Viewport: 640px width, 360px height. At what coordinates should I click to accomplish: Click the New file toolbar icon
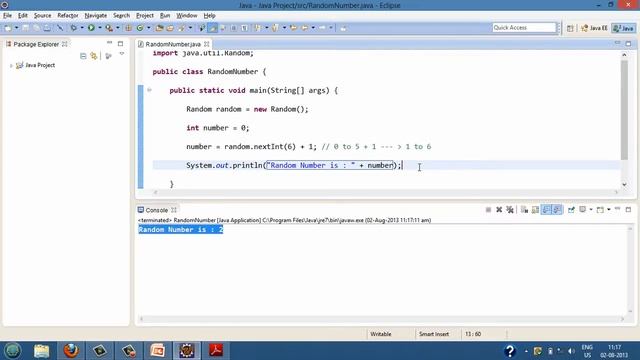click(x=8, y=28)
